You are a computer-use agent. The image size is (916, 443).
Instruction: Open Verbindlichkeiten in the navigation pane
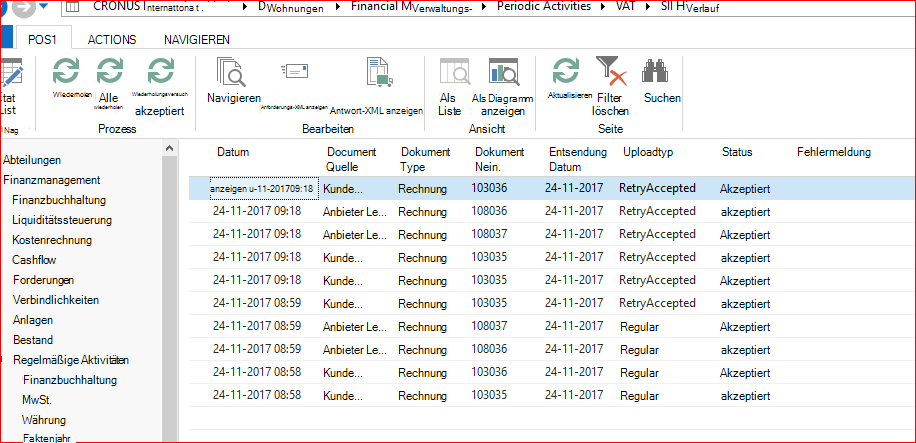pyautogui.click(x=55, y=300)
